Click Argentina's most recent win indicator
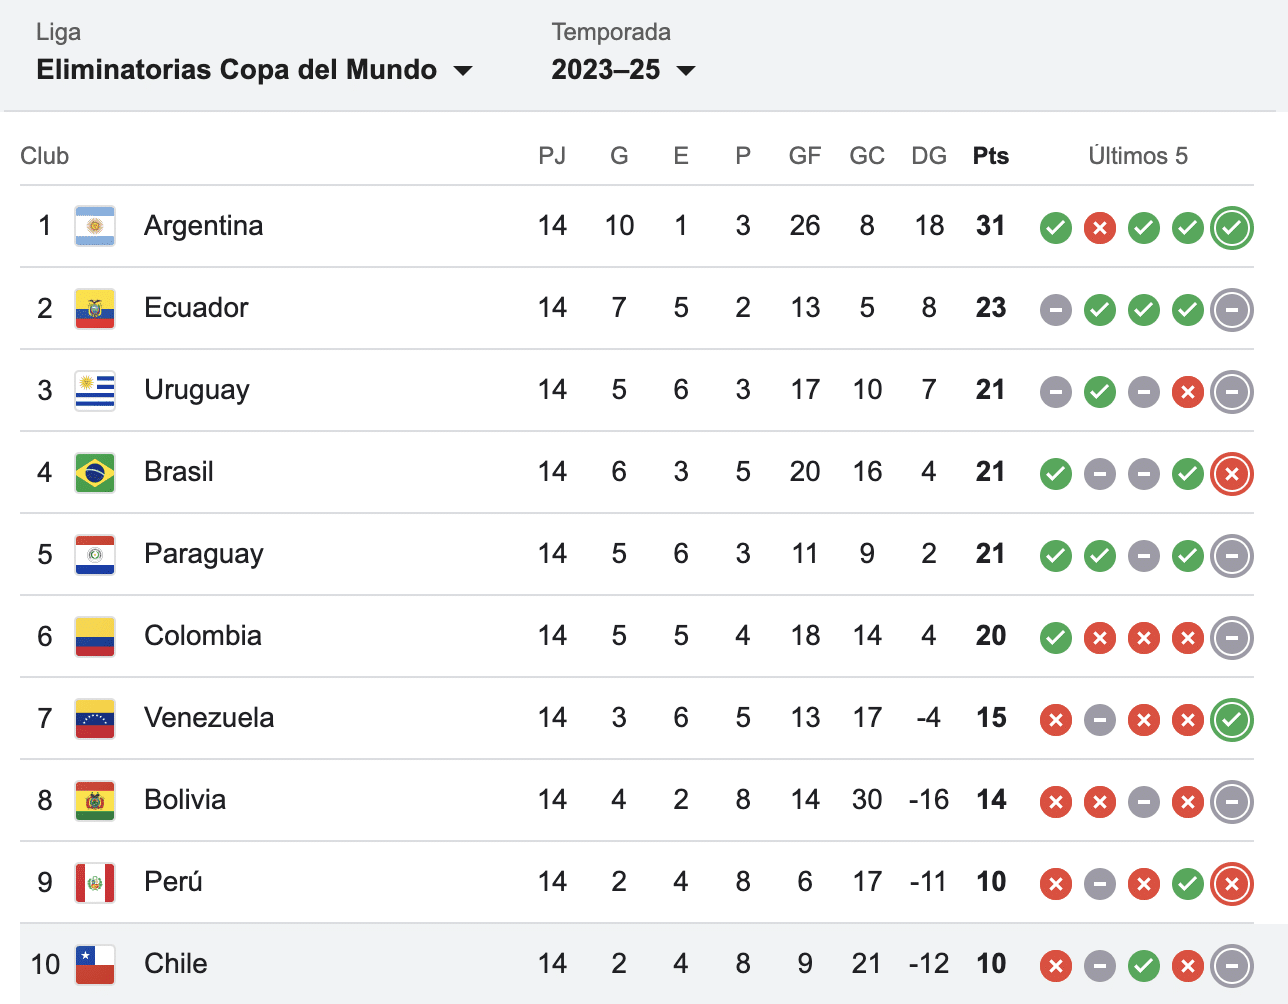Screen dimensions: 1288x1004 (1232, 228)
